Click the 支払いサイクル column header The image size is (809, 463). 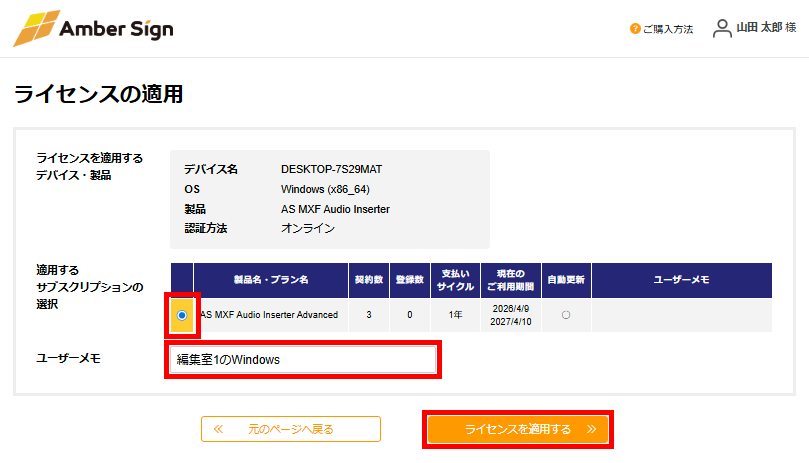pyautogui.click(x=455, y=280)
